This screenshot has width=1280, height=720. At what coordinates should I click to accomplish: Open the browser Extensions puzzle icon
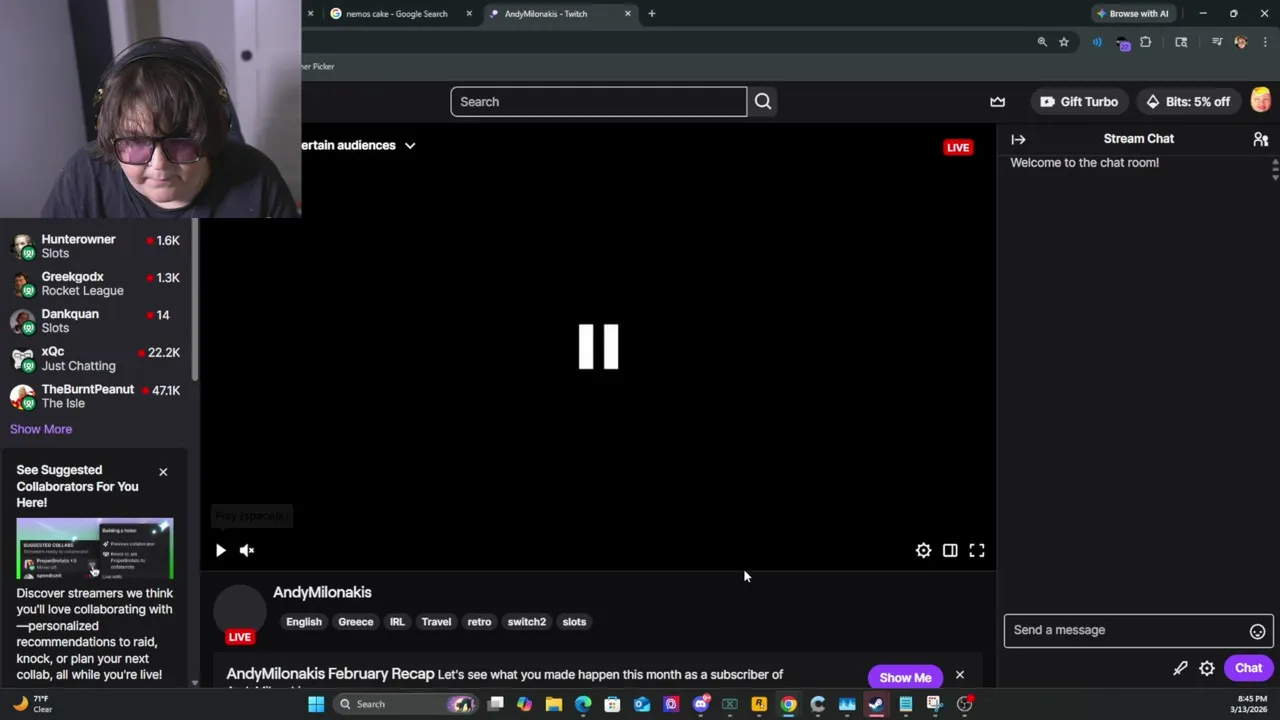point(1146,42)
